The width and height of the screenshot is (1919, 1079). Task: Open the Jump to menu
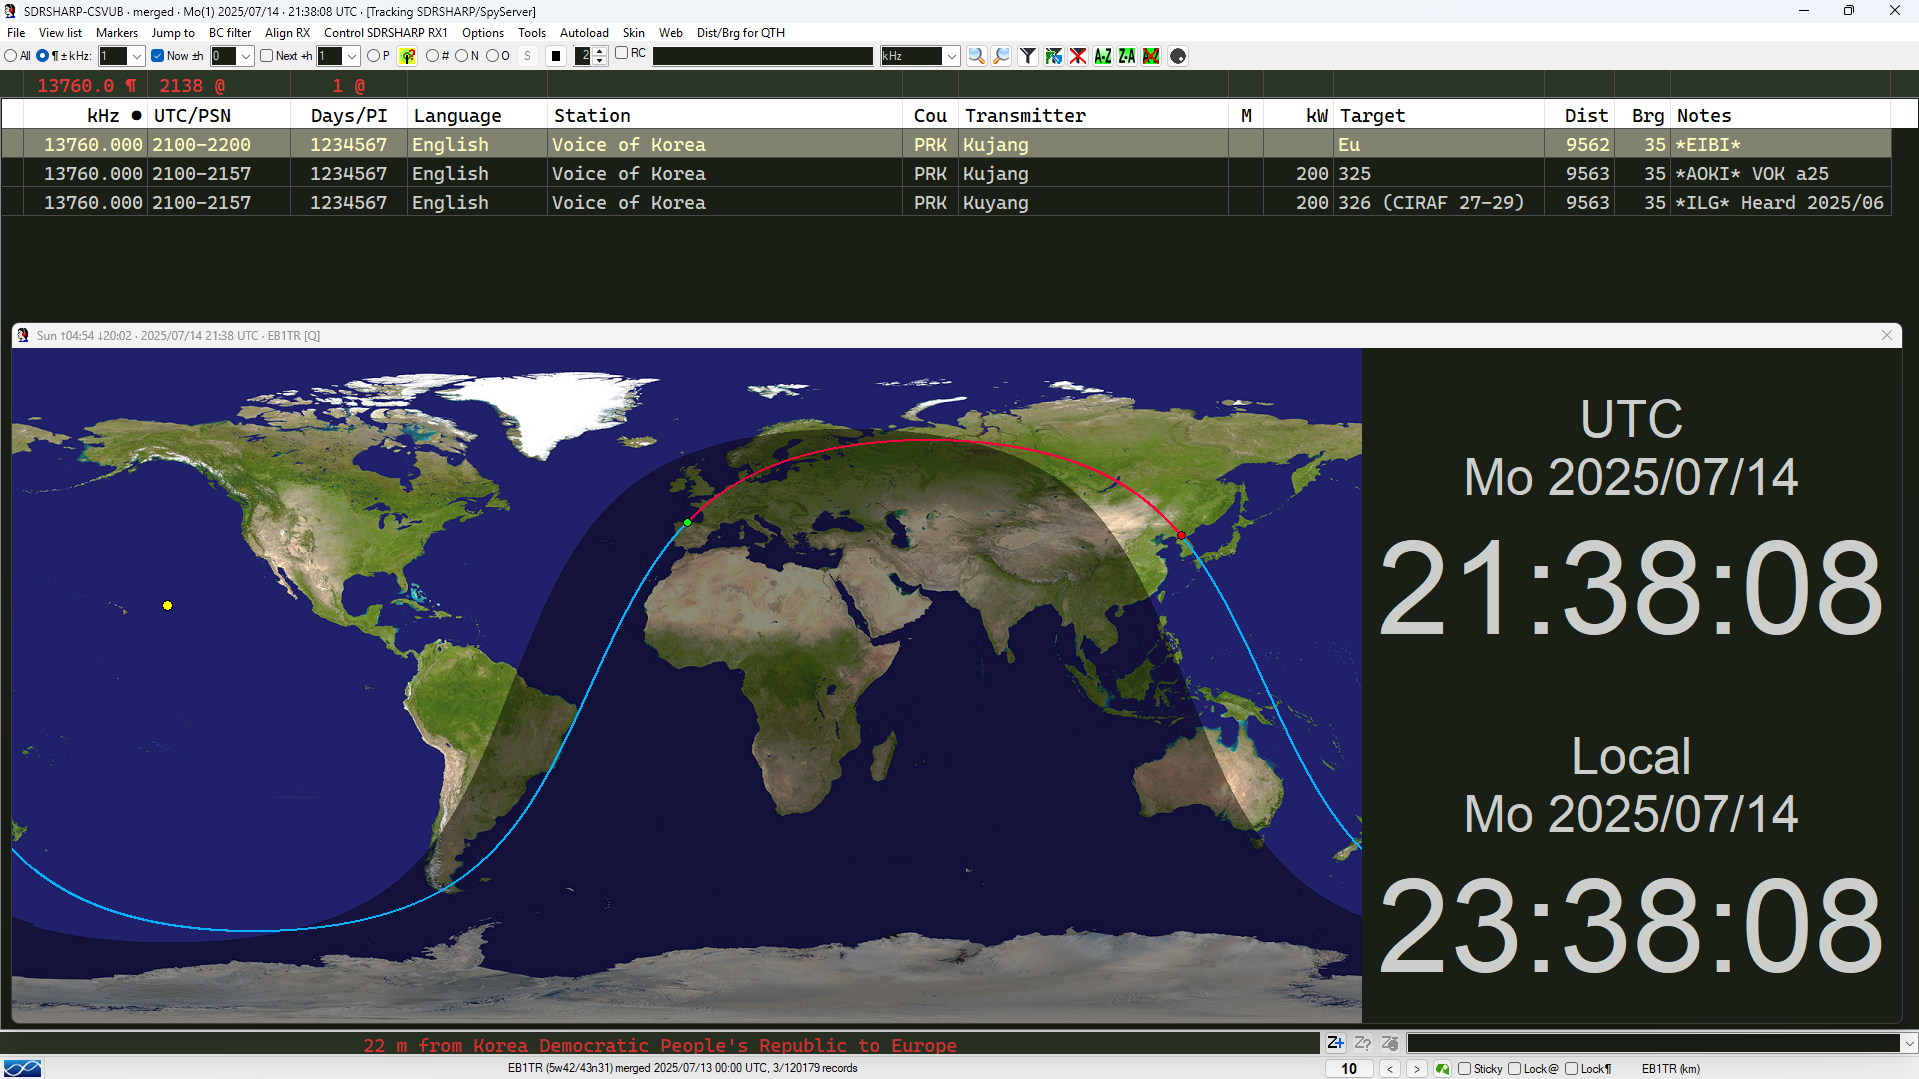pyautogui.click(x=173, y=33)
